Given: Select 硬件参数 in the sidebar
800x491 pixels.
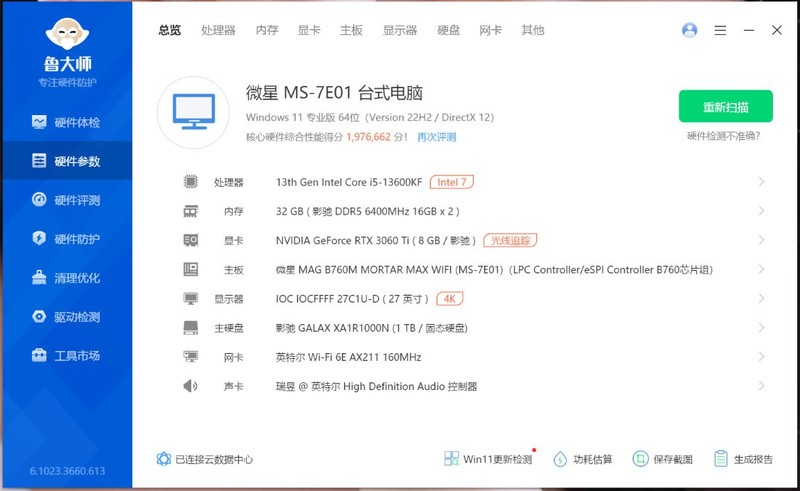Looking at the screenshot, I should 66,161.
